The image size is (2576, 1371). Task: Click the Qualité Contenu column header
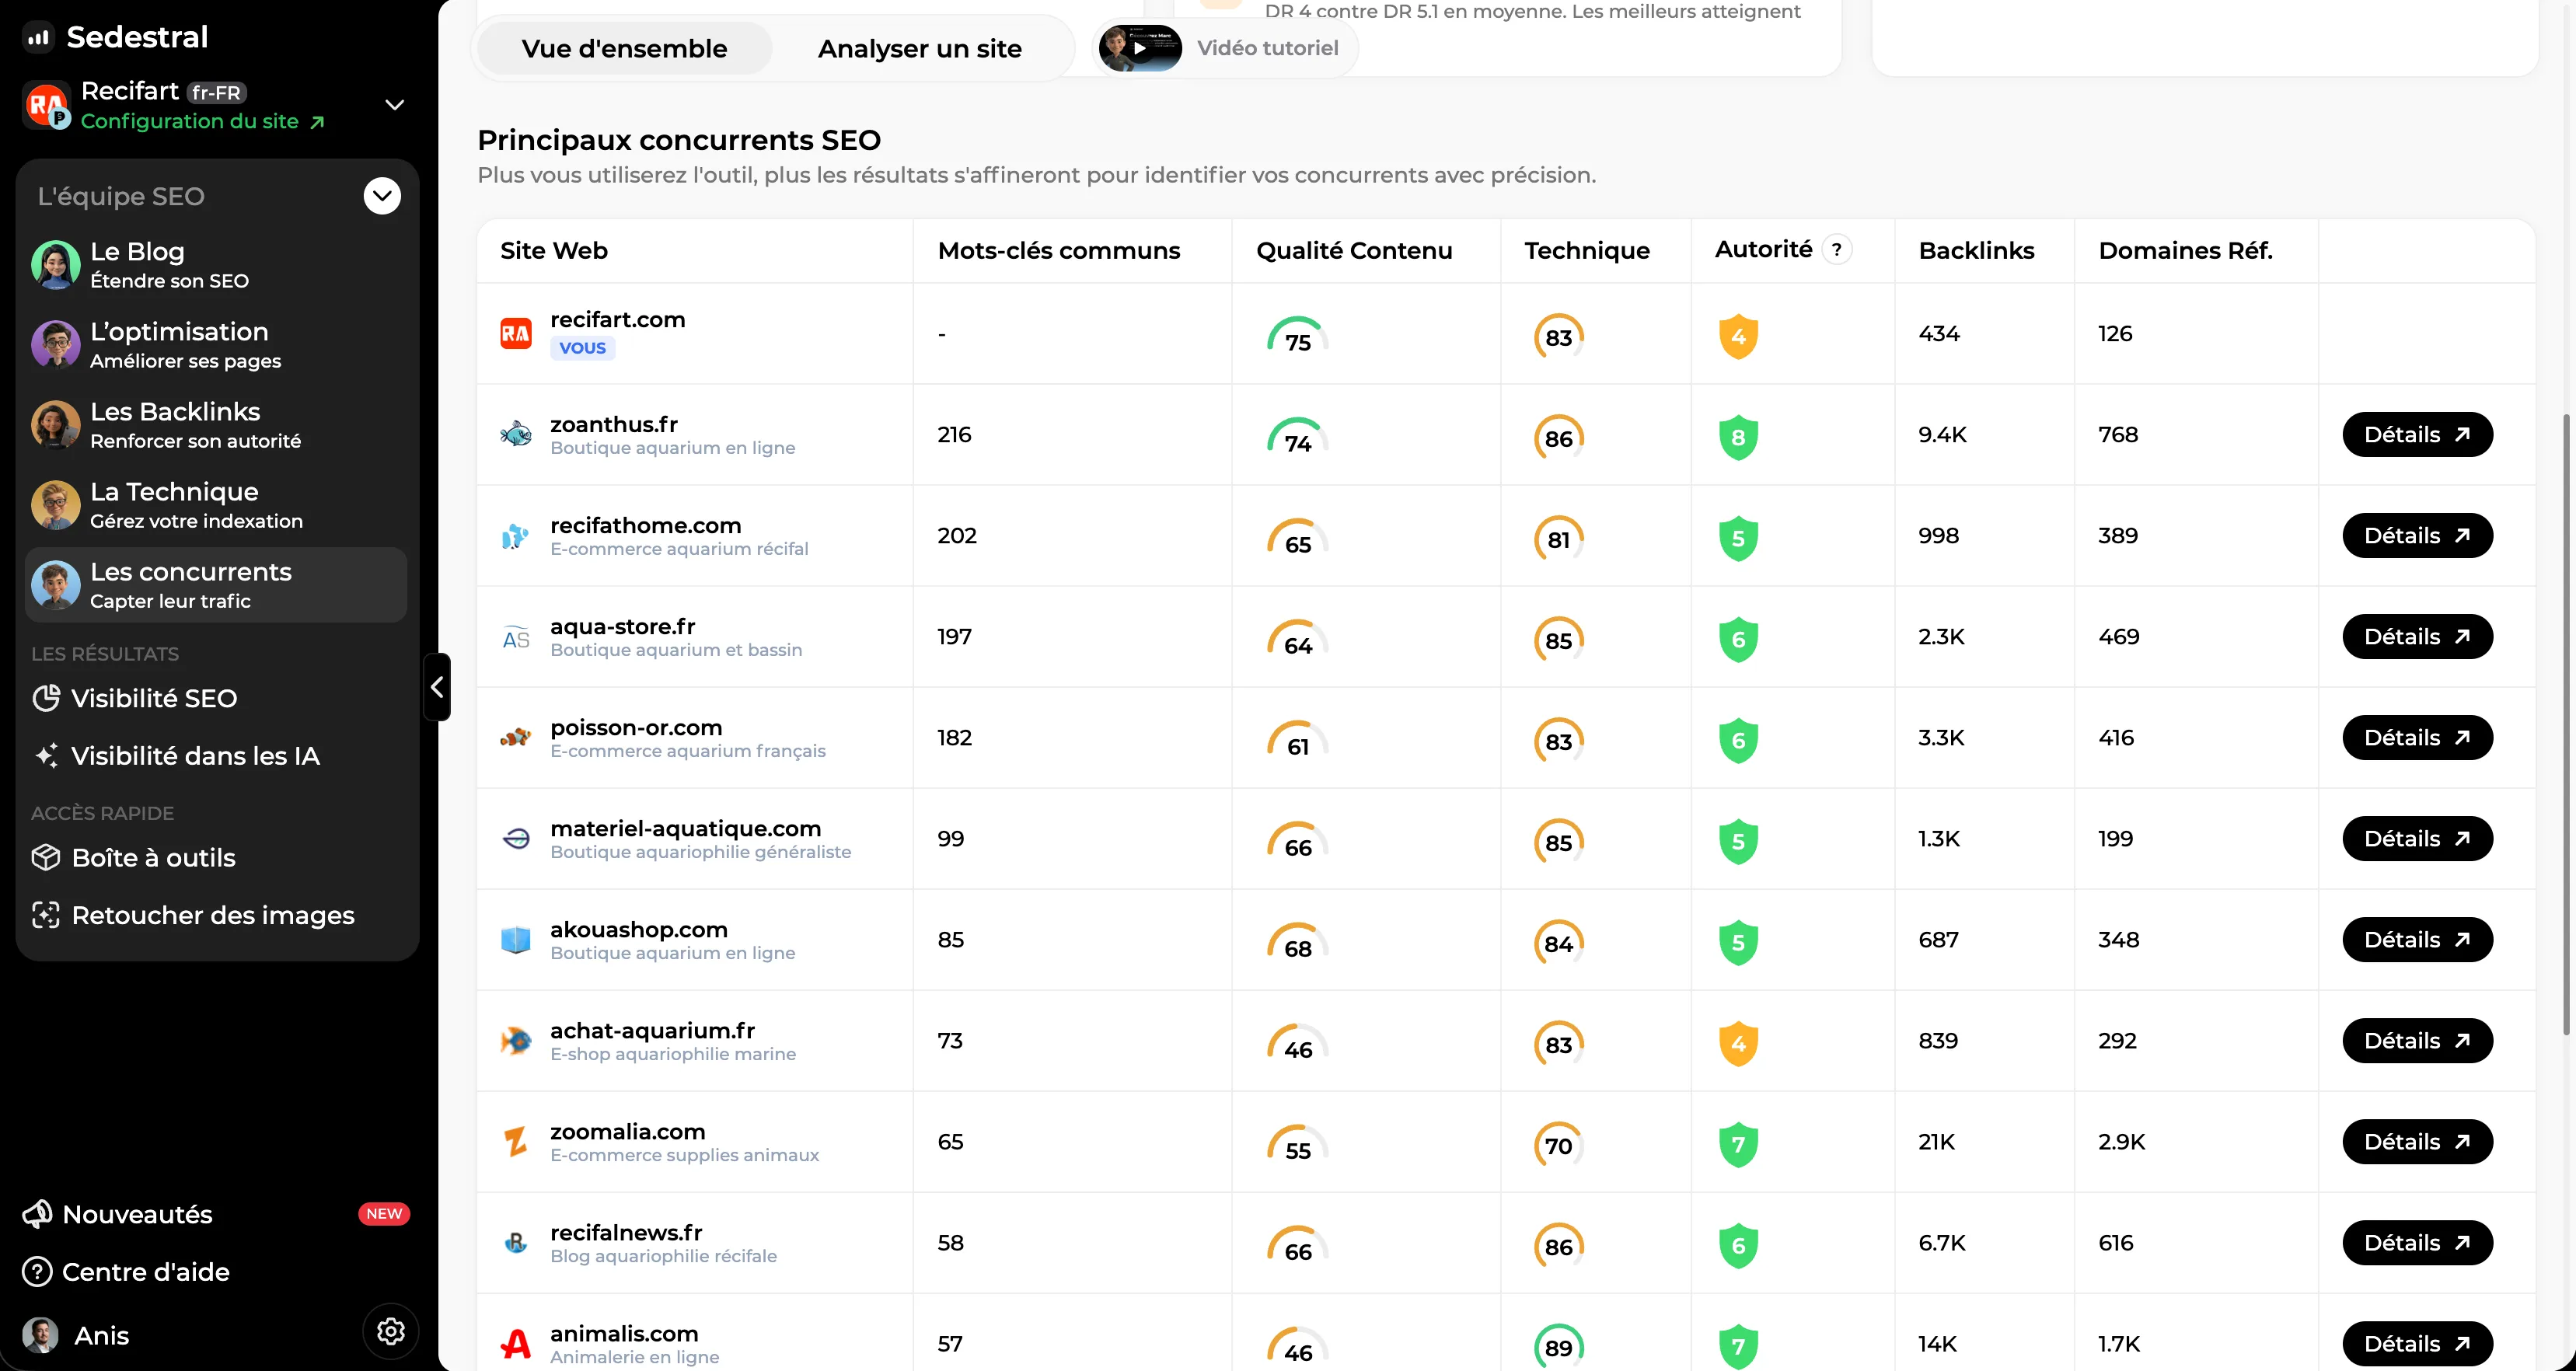pos(1354,251)
